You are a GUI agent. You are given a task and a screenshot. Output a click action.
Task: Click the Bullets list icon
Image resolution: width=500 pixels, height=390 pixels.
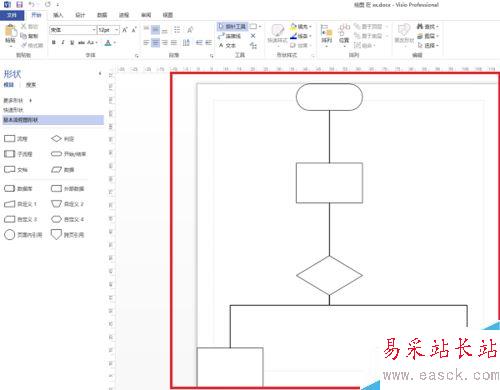177,30
